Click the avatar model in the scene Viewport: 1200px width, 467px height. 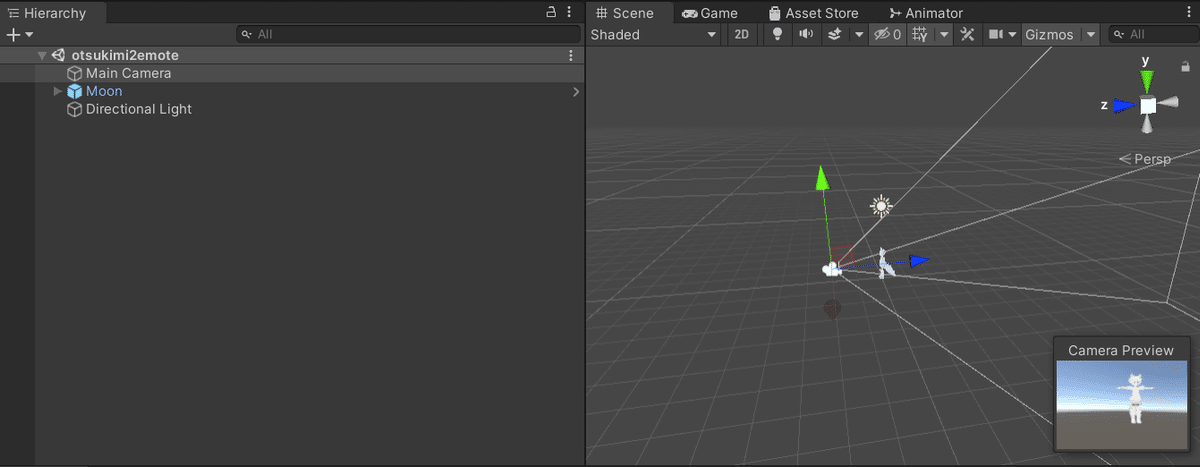click(x=884, y=263)
